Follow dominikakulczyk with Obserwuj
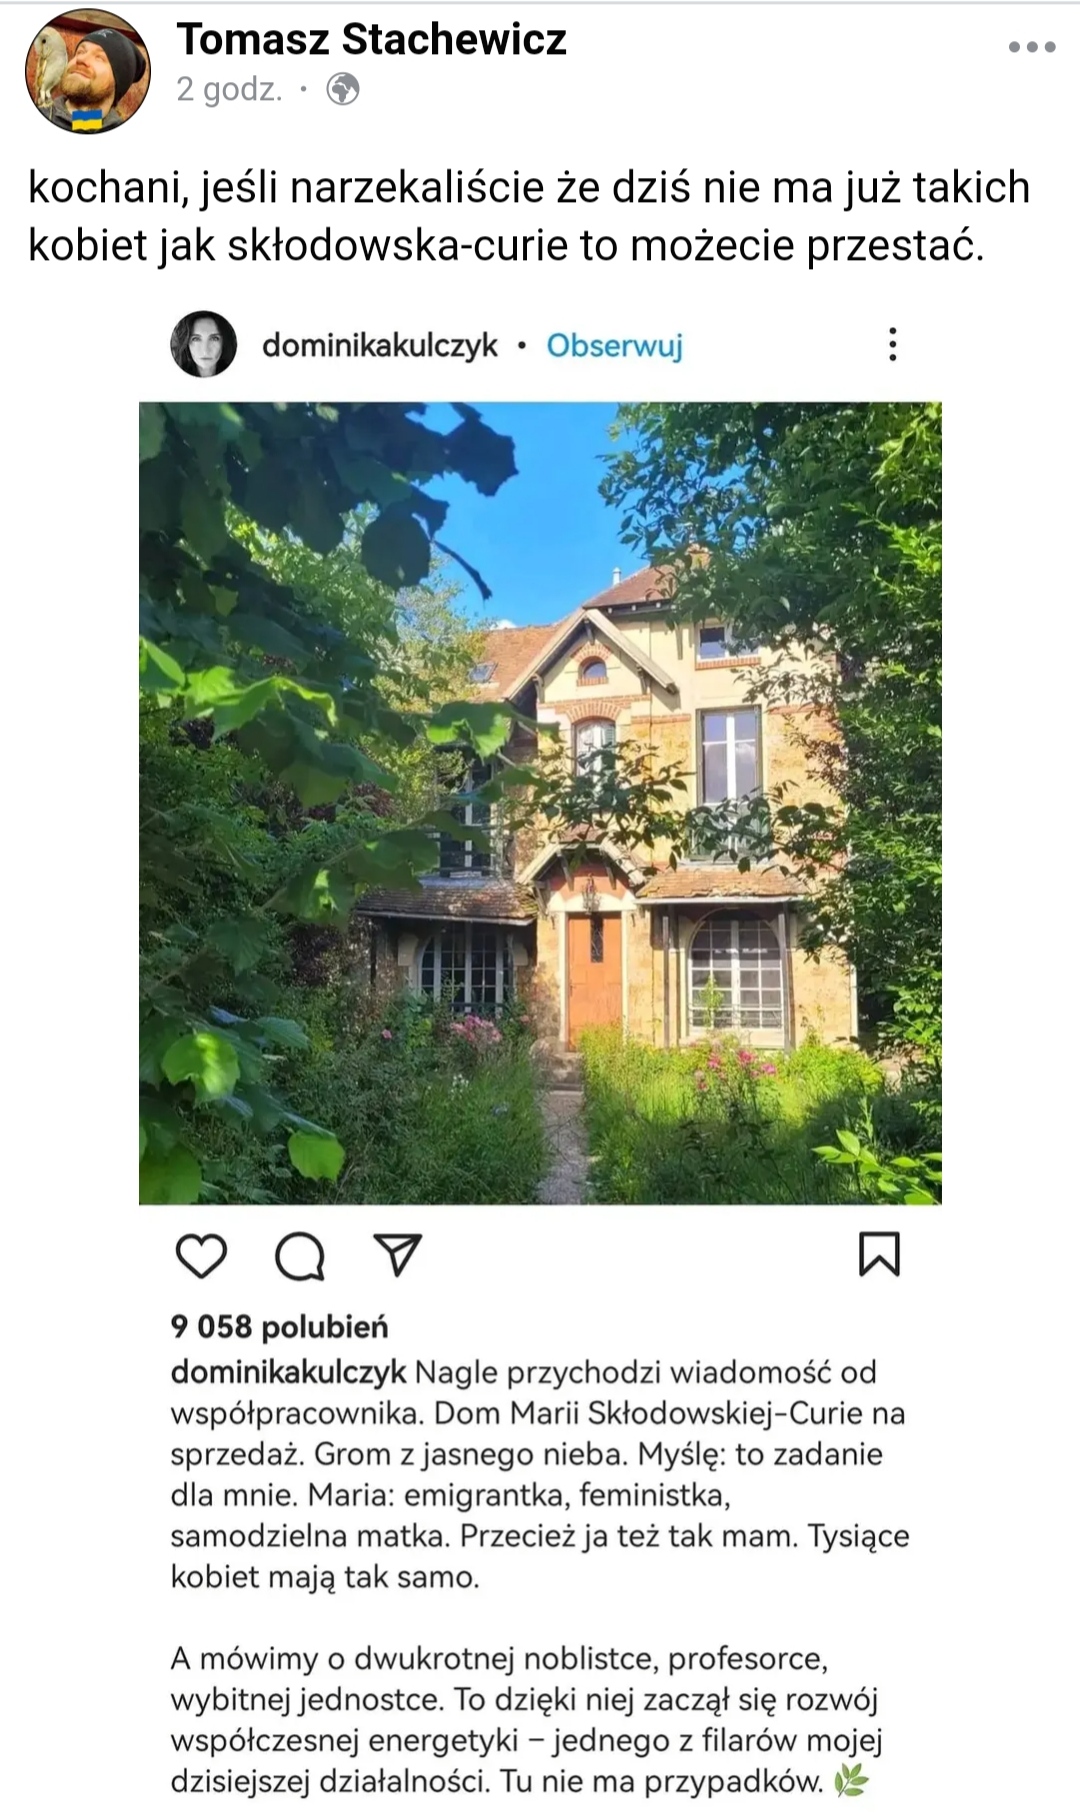Viewport: 1080px width, 1819px height. point(614,345)
